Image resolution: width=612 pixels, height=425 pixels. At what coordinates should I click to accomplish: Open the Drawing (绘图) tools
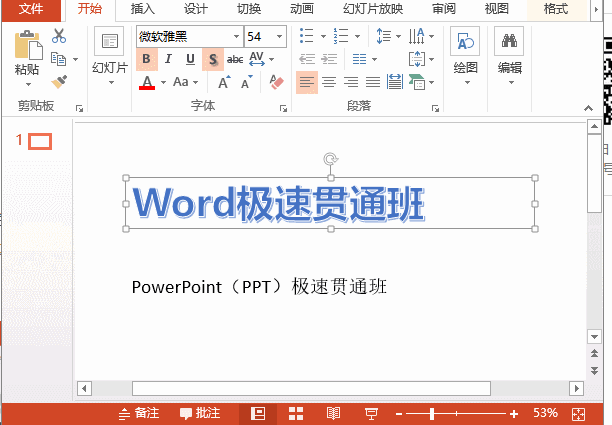pyautogui.click(x=465, y=53)
